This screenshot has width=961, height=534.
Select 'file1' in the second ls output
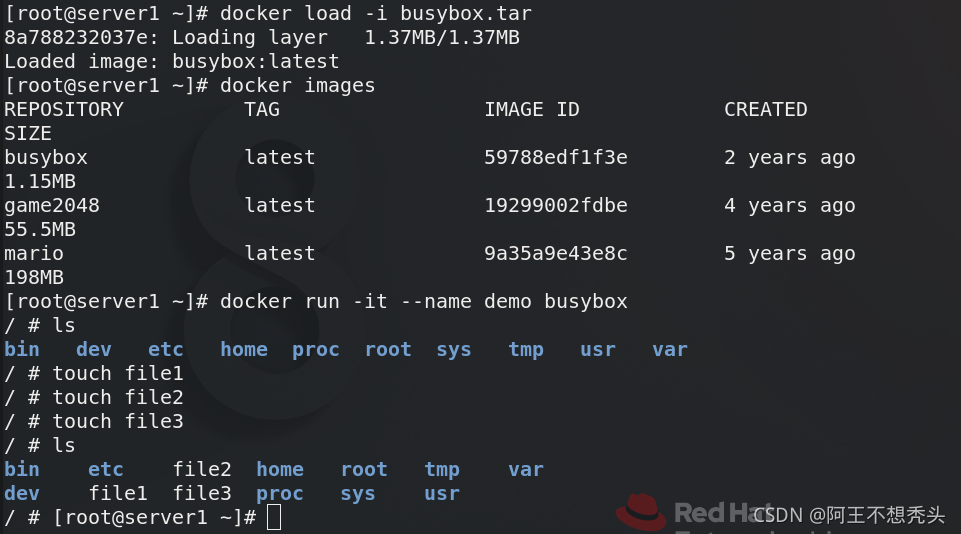[x=118, y=494]
